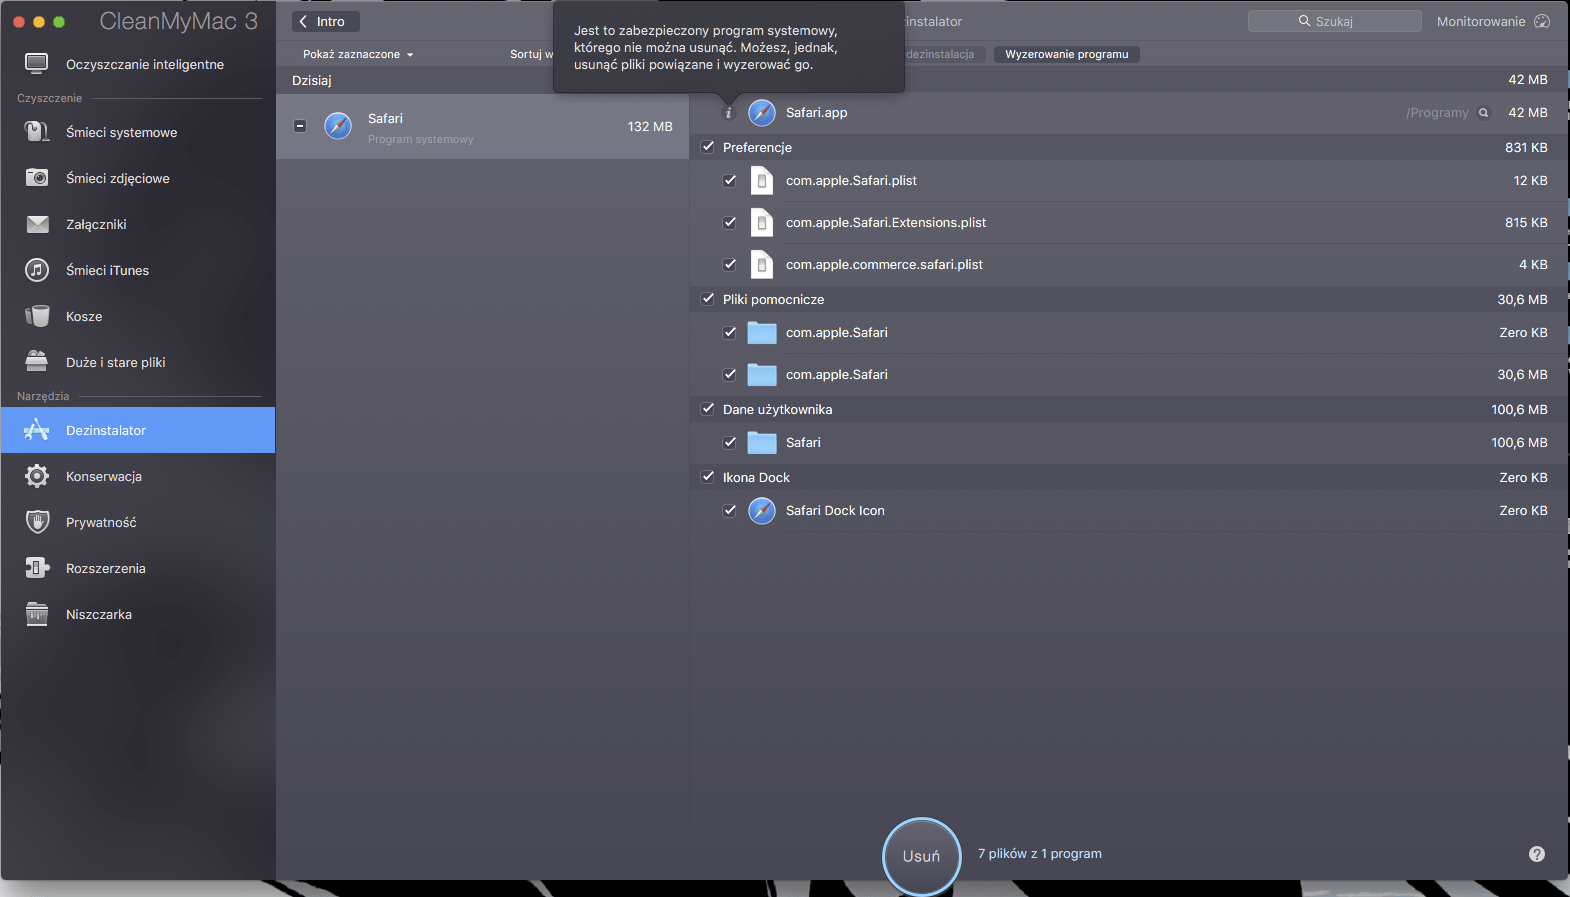Click info icon beside Safari.app
This screenshot has width=1570, height=897.
[x=728, y=113]
